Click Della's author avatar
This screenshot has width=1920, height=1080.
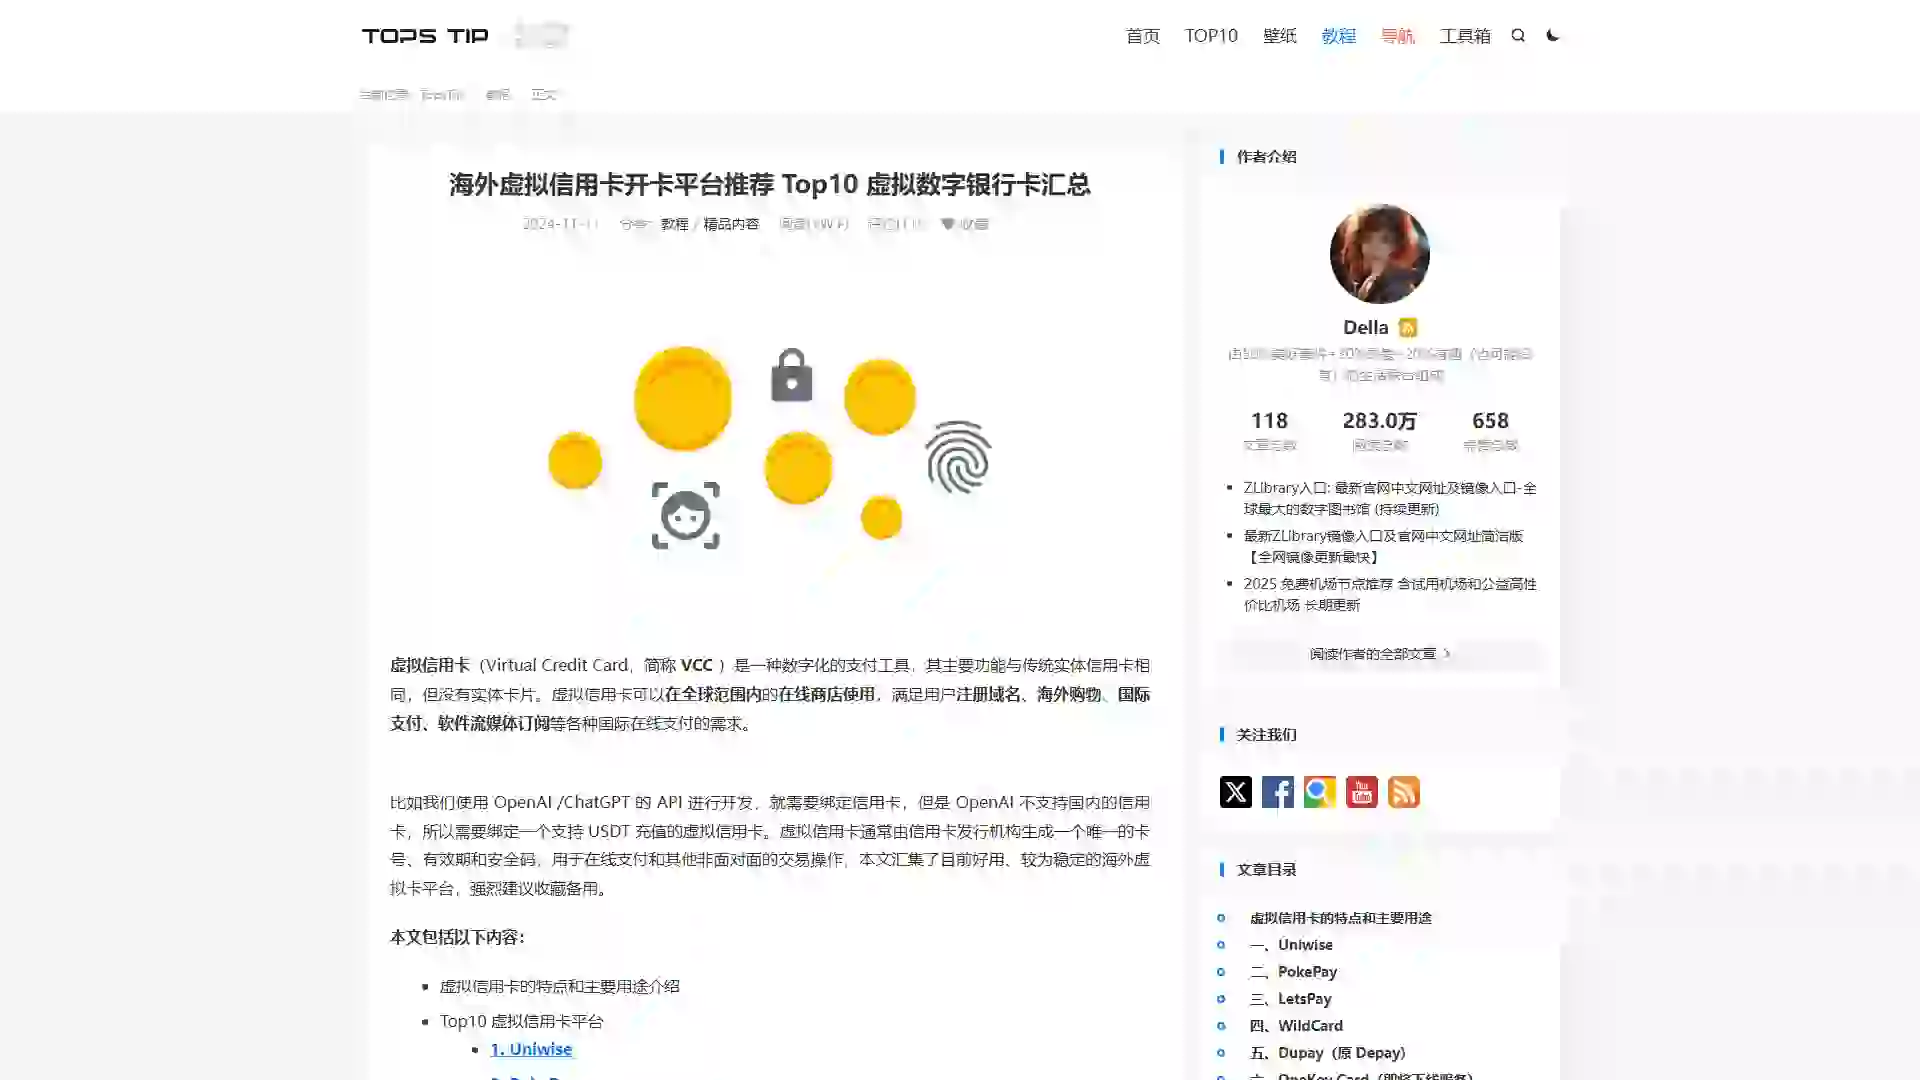(1380, 254)
